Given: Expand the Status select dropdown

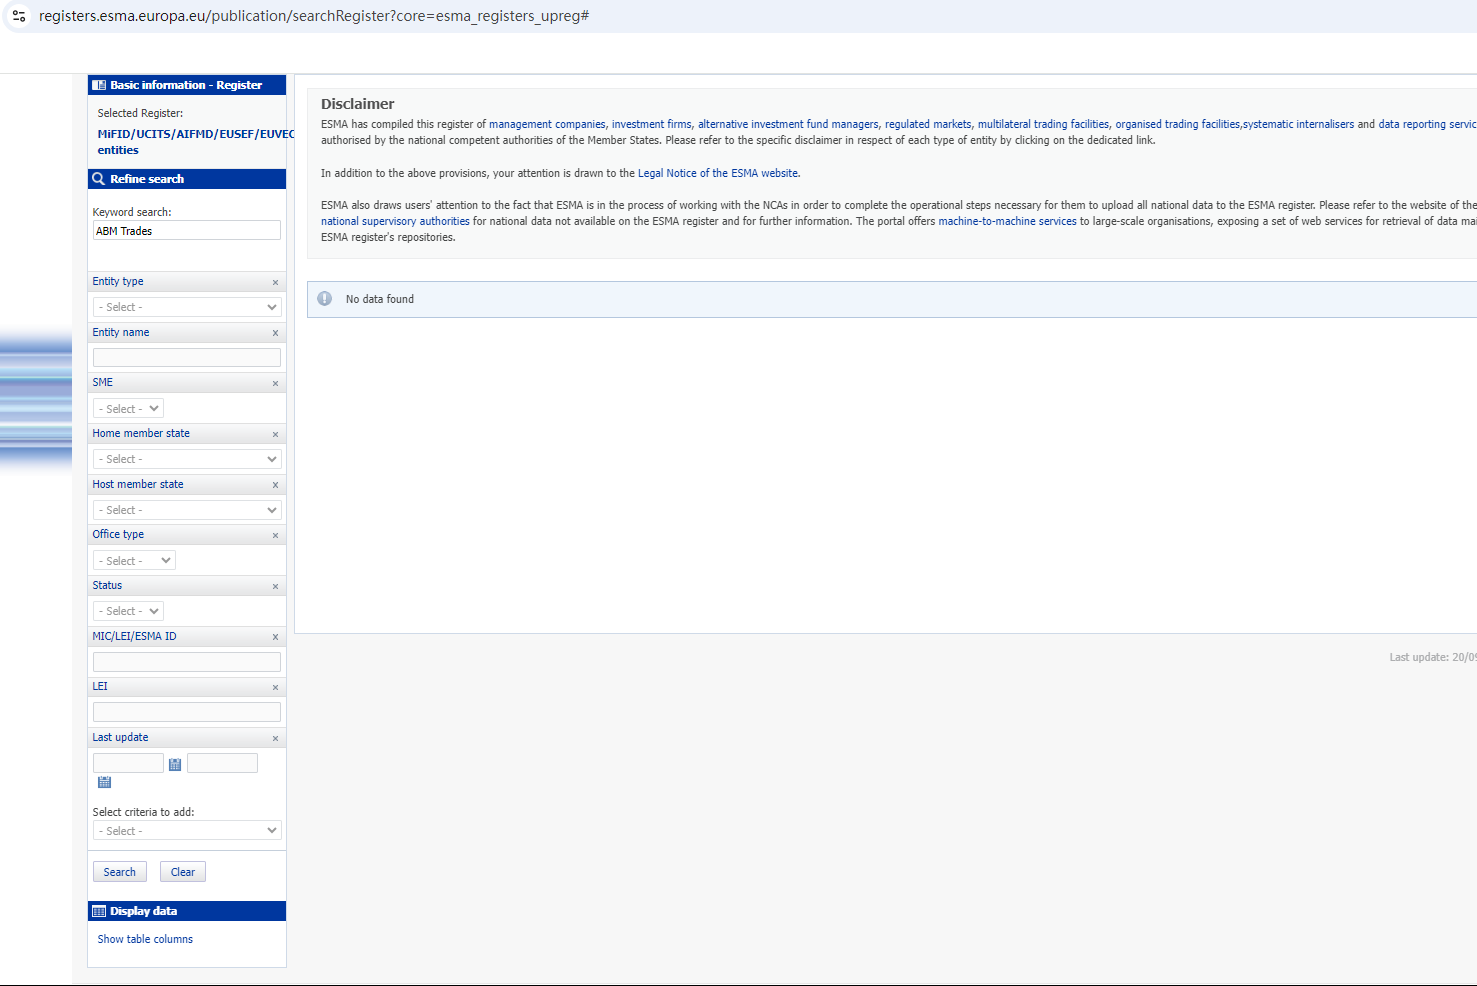Looking at the screenshot, I should 128,611.
